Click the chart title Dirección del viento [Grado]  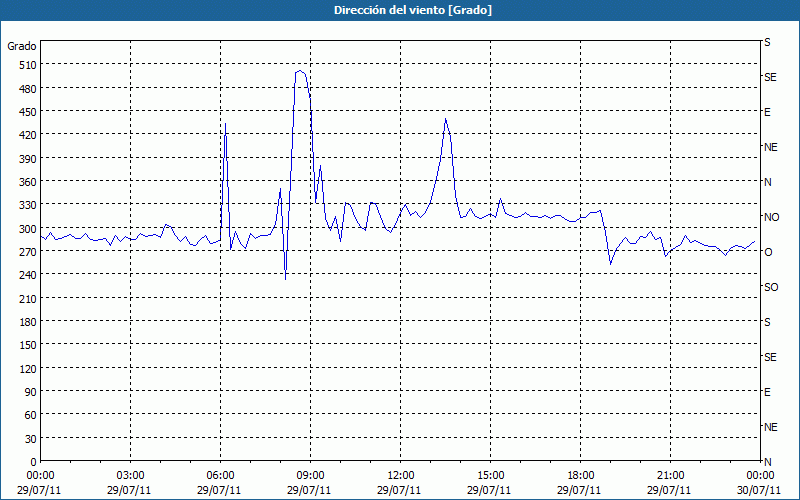(x=413, y=10)
